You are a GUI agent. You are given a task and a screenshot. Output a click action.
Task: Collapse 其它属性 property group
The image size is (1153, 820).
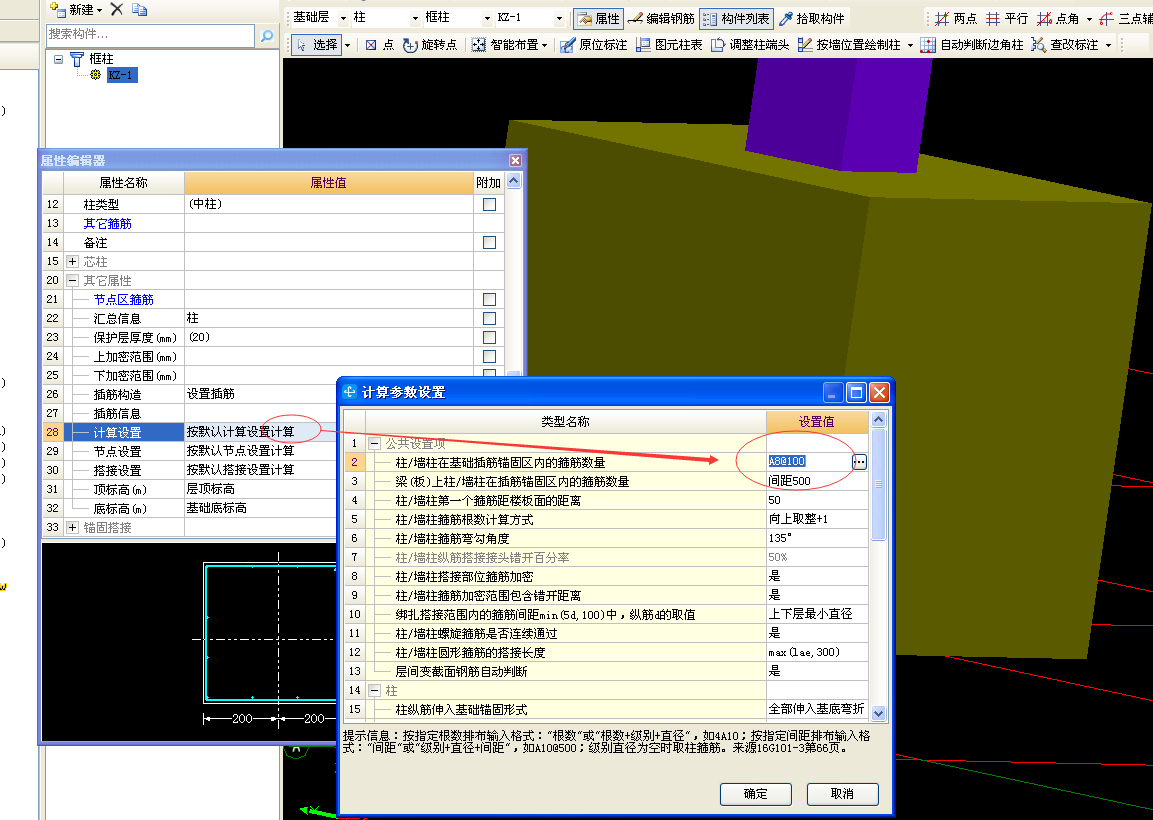pyautogui.click(x=72, y=280)
